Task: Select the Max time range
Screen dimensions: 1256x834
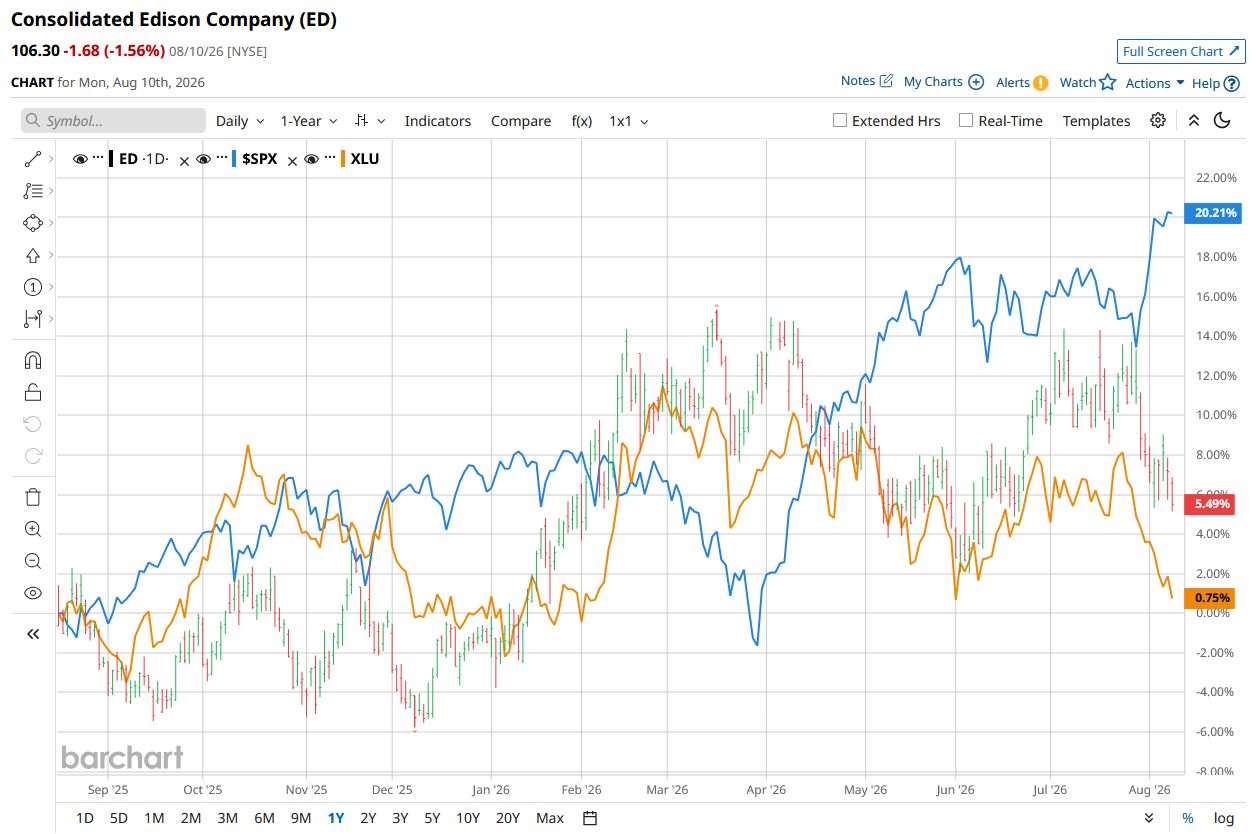Action: click(550, 818)
